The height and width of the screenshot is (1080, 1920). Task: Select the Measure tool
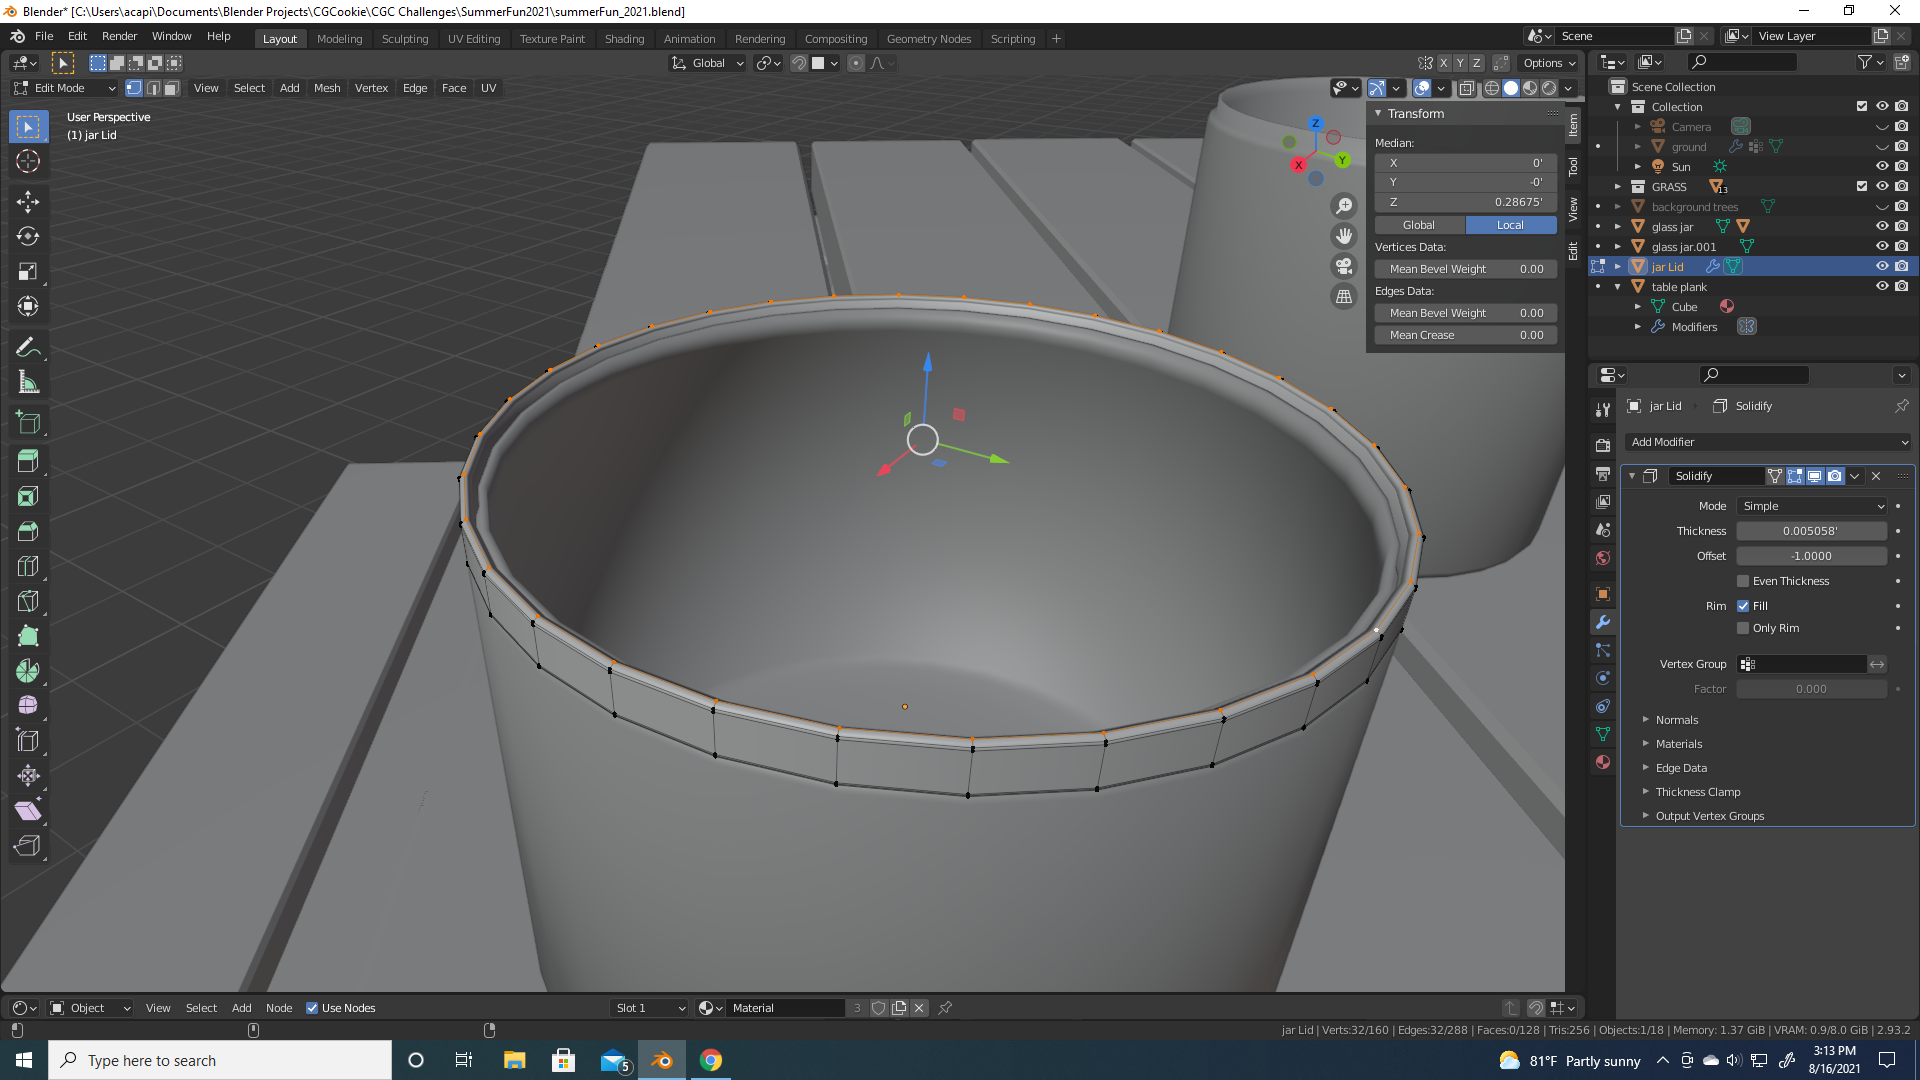[28, 382]
